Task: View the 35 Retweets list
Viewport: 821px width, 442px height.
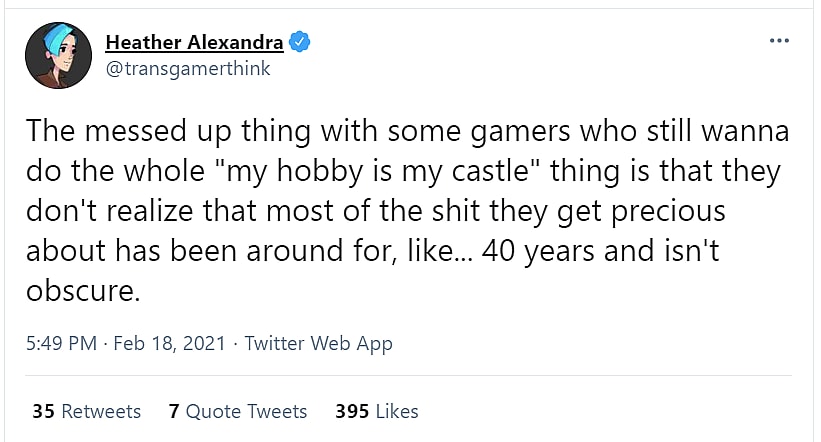Action: click(x=86, y=411)
